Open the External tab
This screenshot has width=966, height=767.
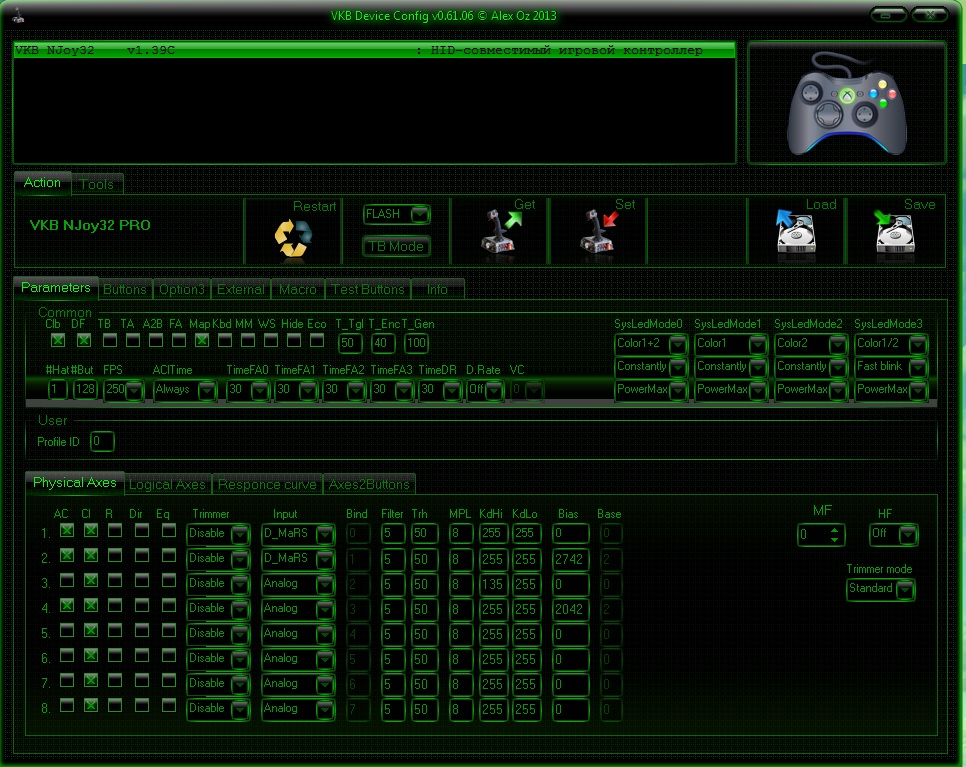[241, 290]
